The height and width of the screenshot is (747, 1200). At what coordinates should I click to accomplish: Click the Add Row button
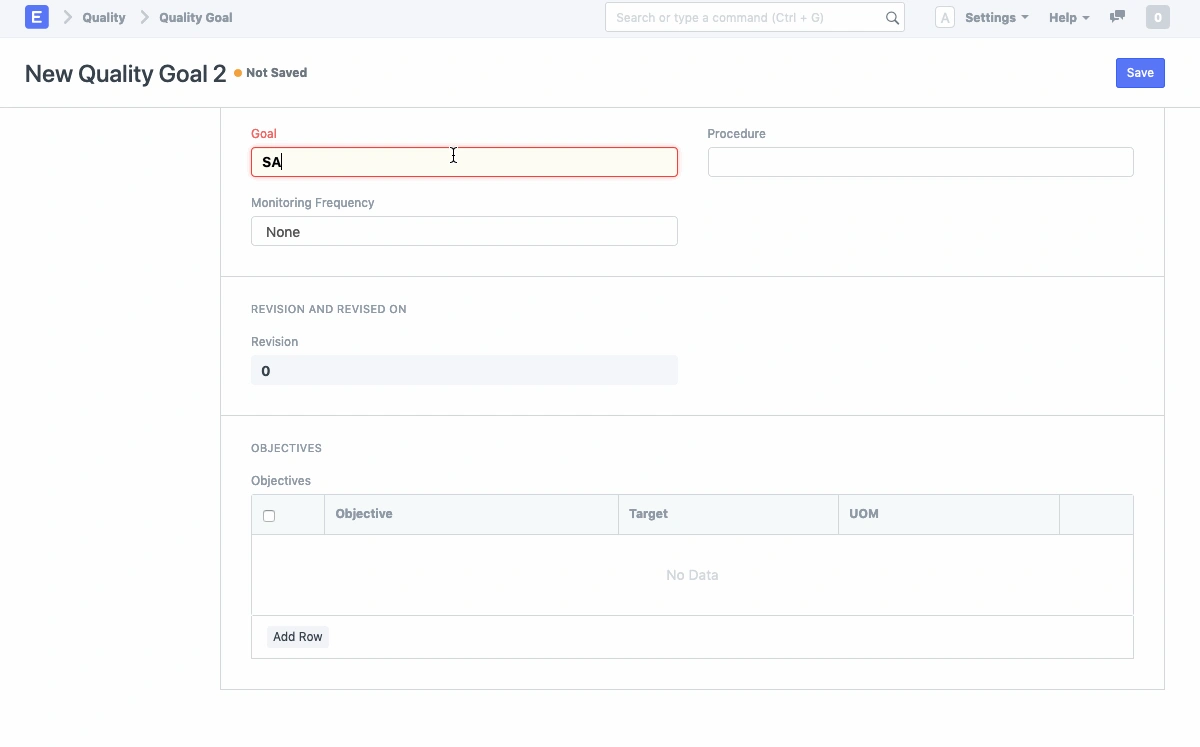(x=297, y=637)
